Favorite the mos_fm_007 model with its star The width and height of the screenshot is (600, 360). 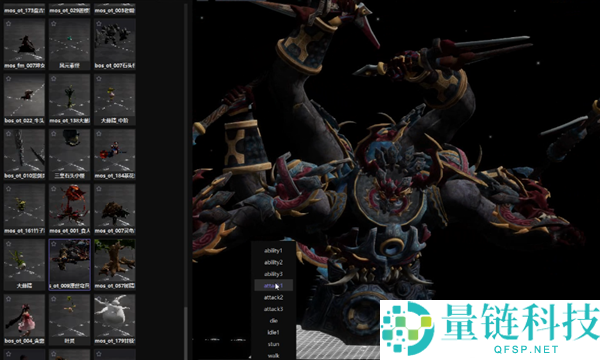click(x=8, y=24)
